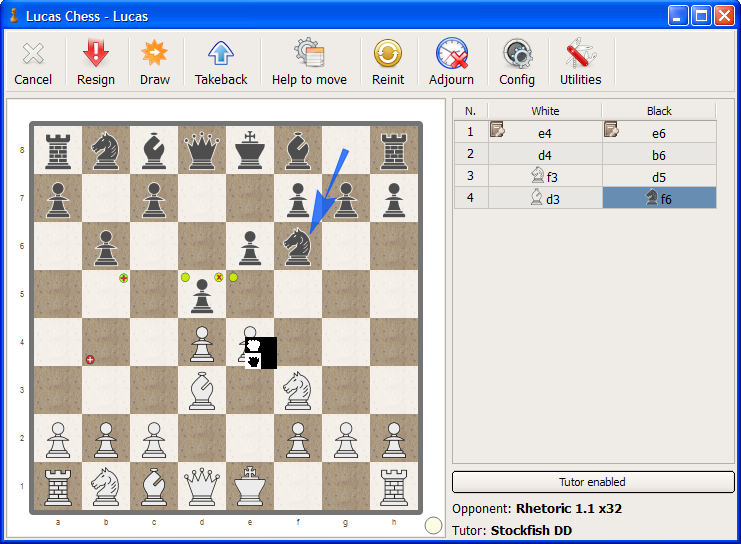Screen dimensions: 741x544
Task: Click the black pawn on b6
Action: (106, 248)
